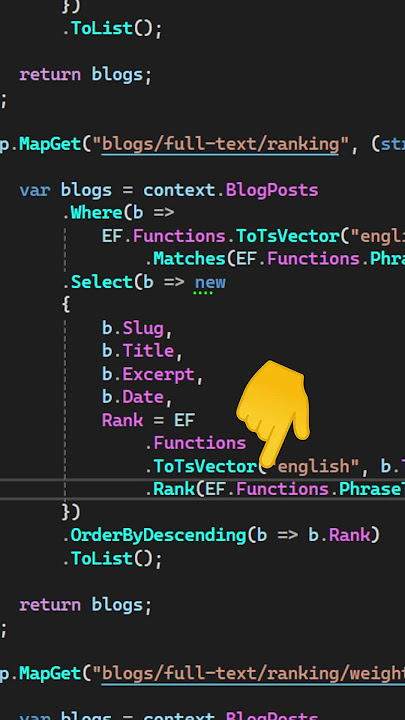The width and height of the screenshot is (405, 720).
Task: Open the blogs/full-text/ranking/weight route string
Action: pyautogui.click(x=253, y=674)
